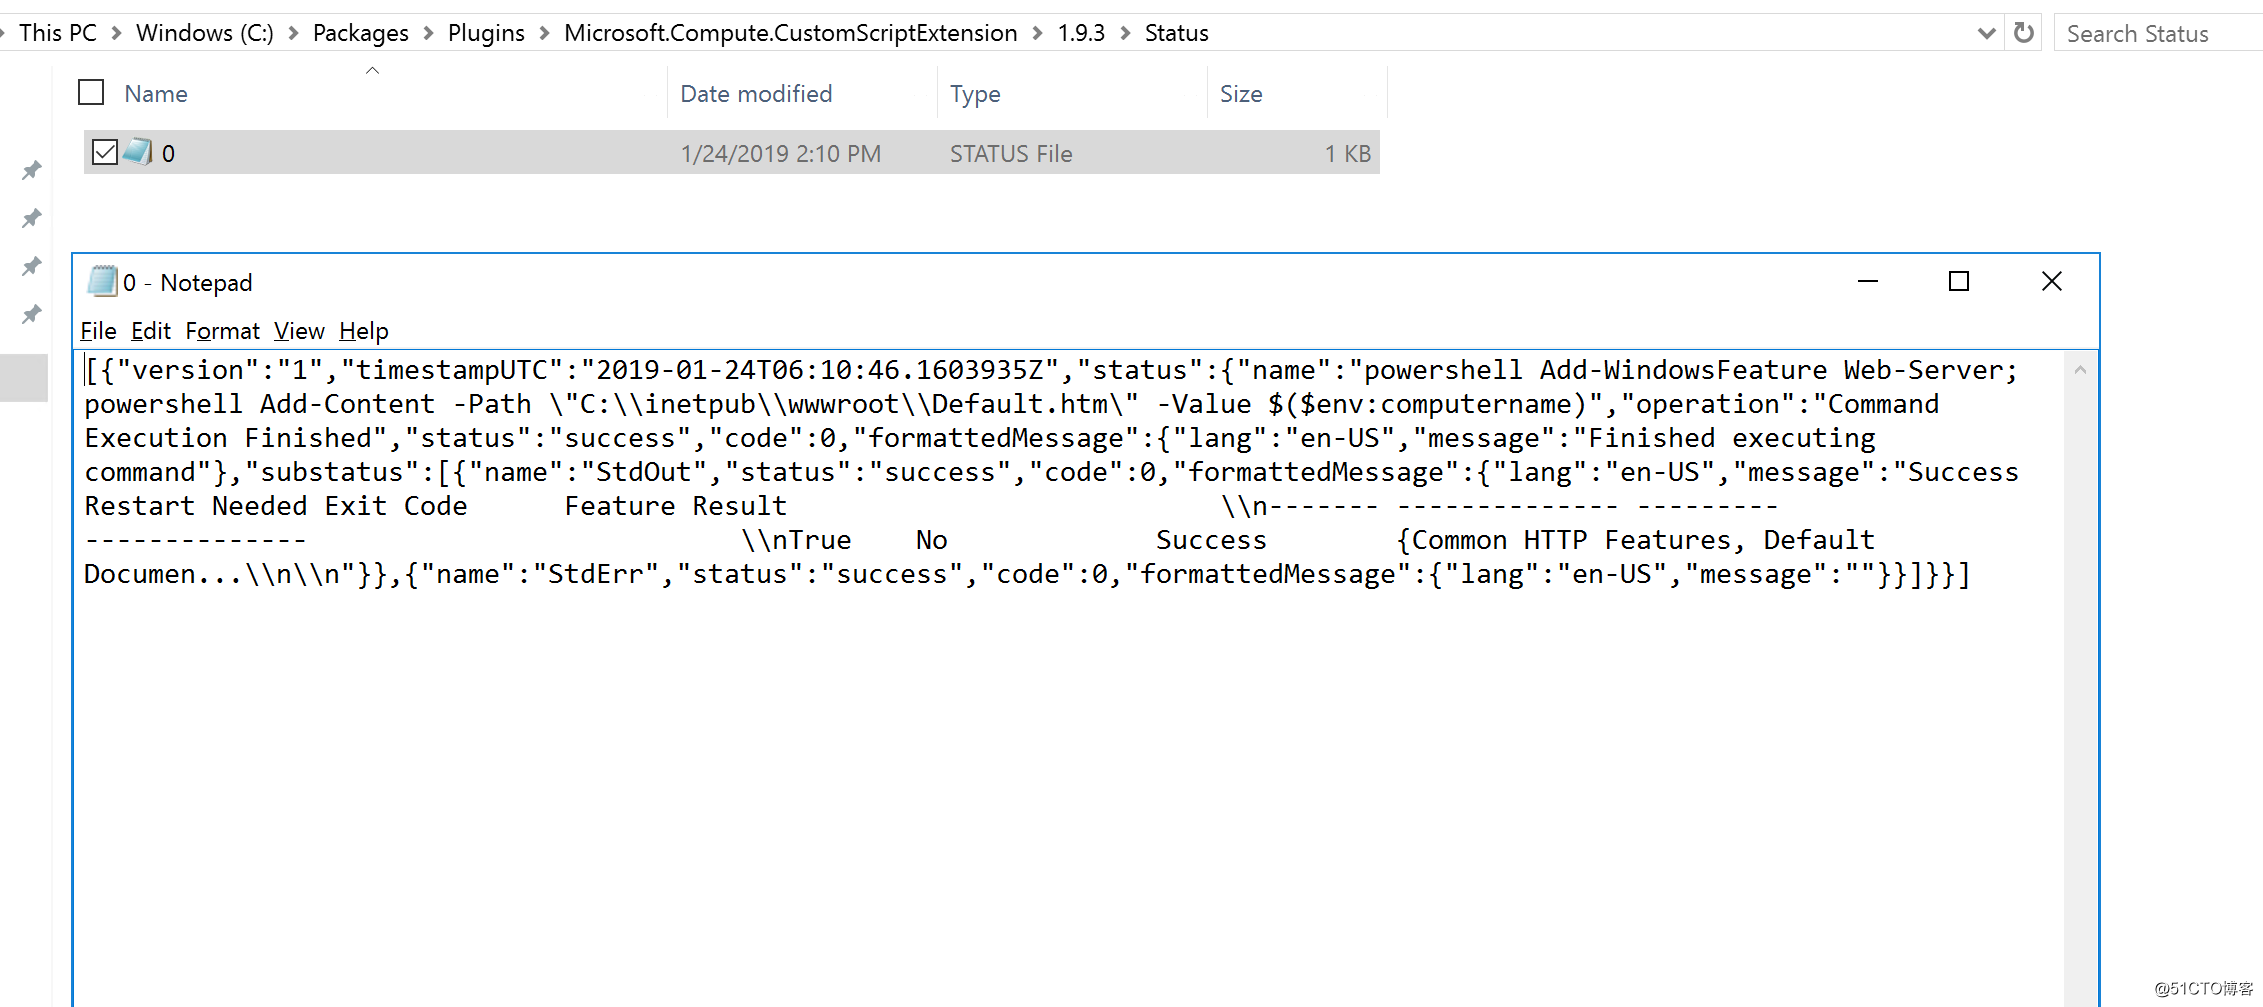Click the STATUS file icon for file 0
The image size is (2263, 1007).
(x=138, y=152)
